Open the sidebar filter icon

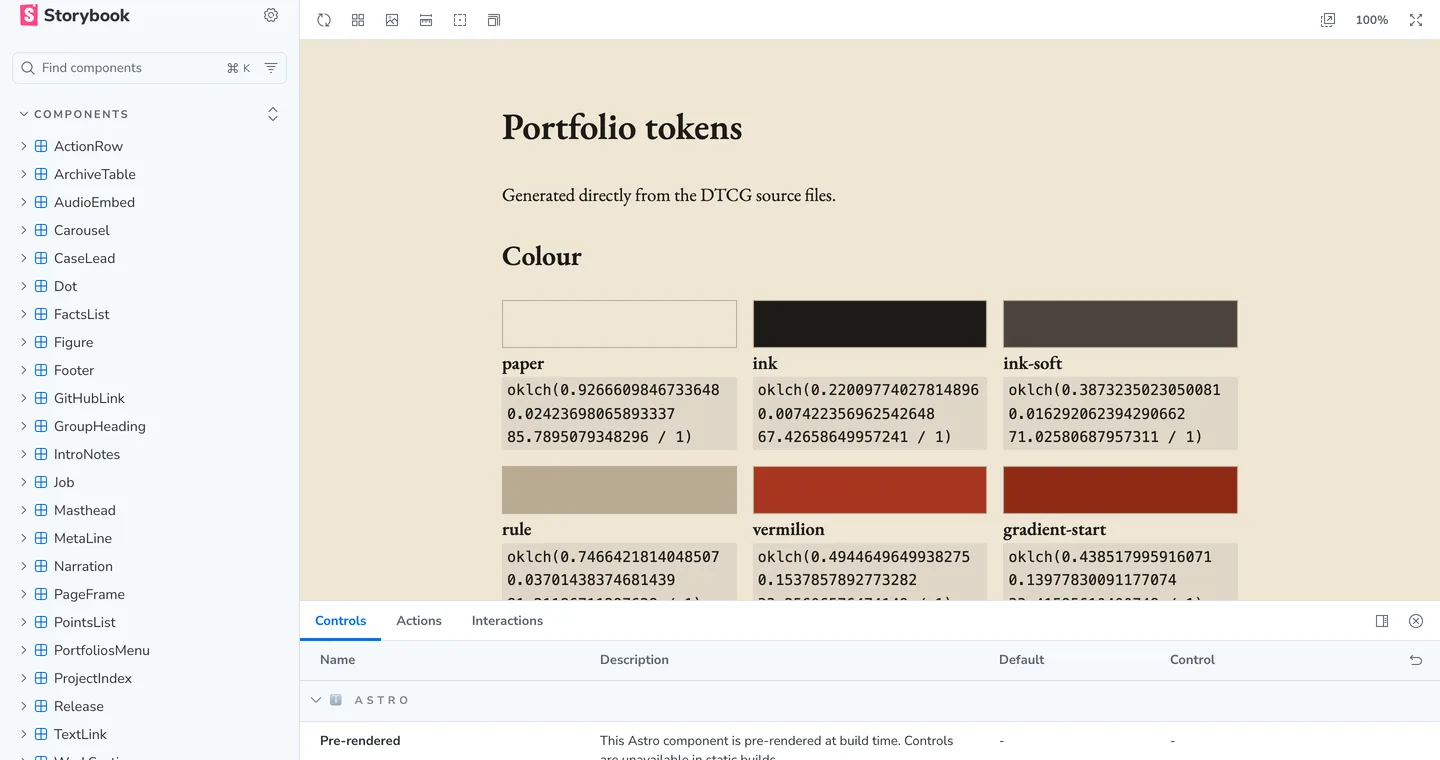click(x=271, y=68)
